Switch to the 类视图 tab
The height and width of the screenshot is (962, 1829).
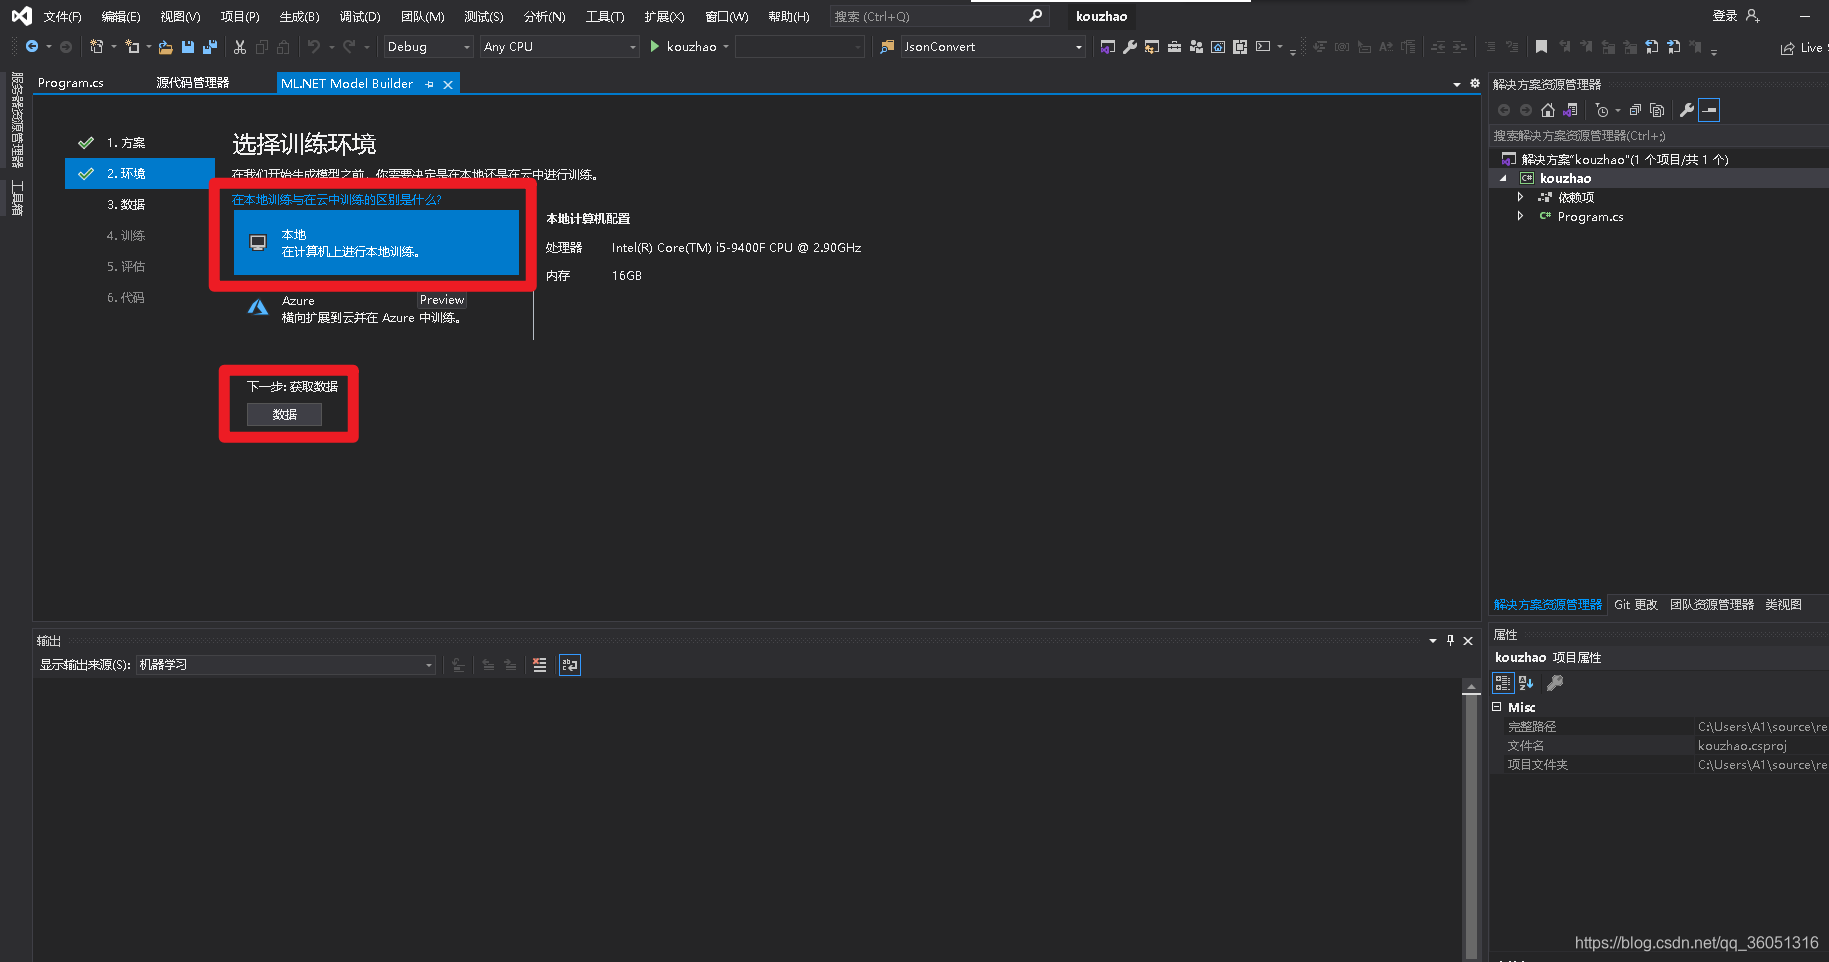coord(1783,605)
